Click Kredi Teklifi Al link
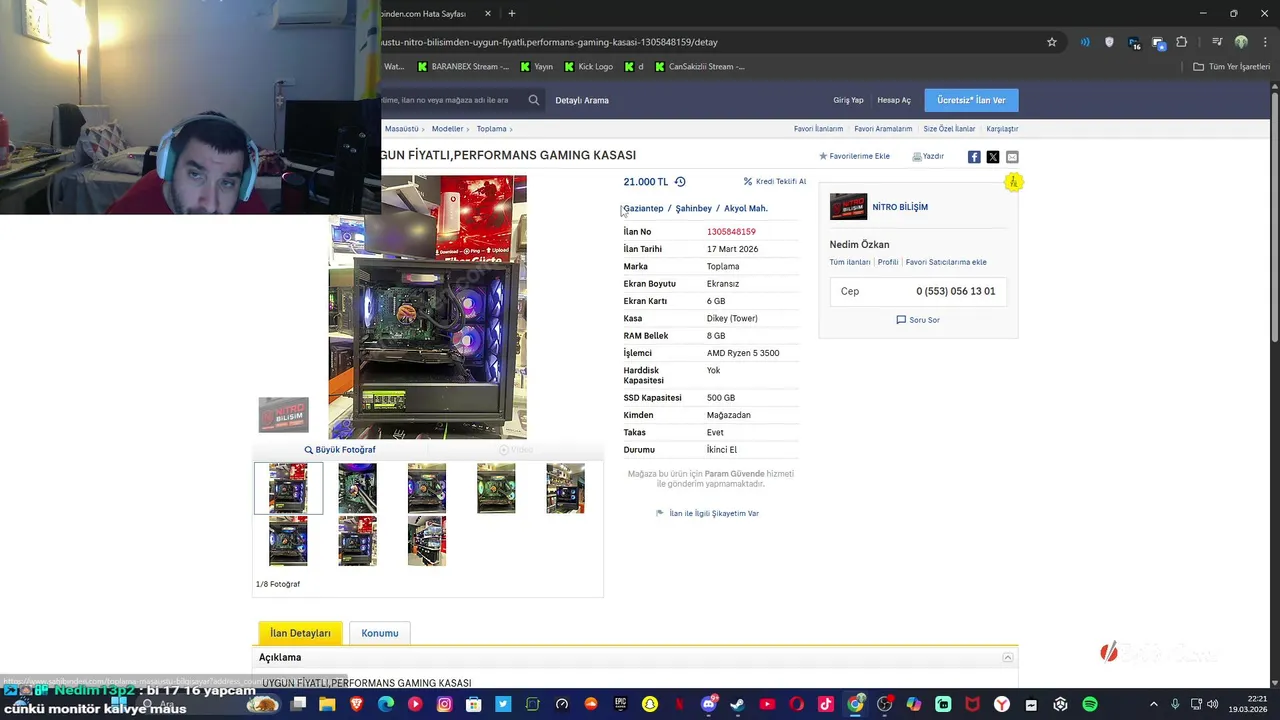The height and width of the screenshot is (720, 1280). [775, 182]
